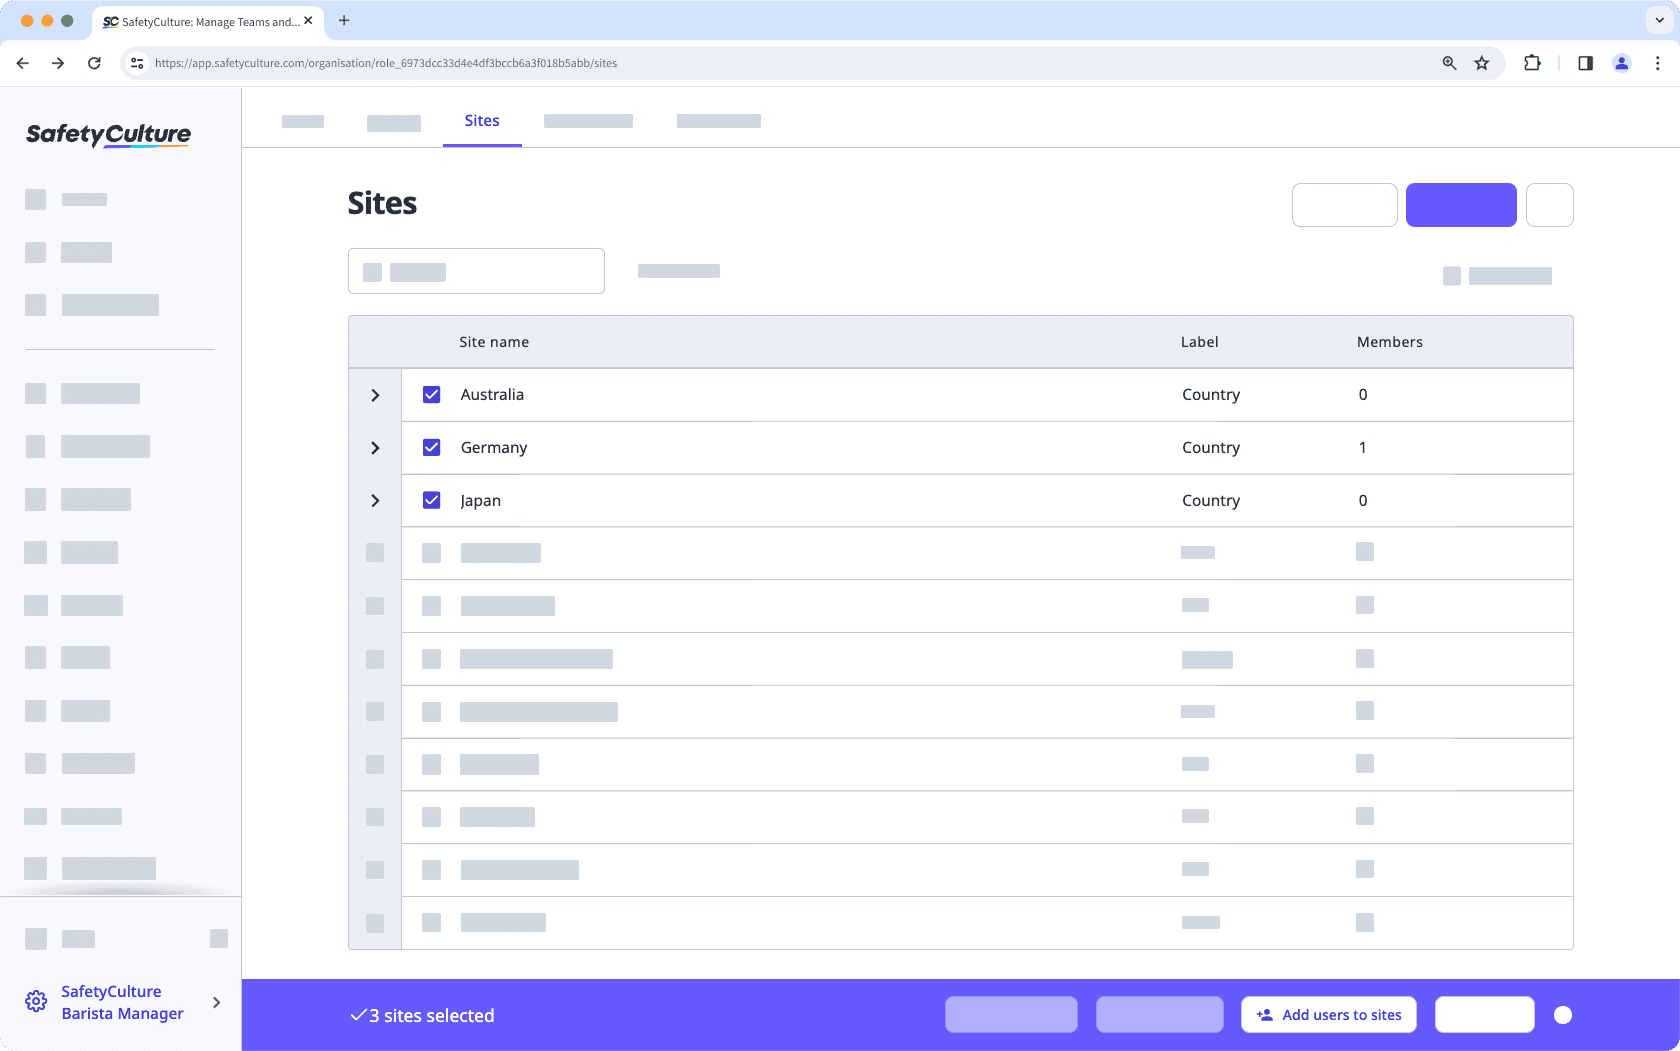Click the add-user icon on Add users button
This screenshot has height=1051, width=1680.
pos(1263,1014)
